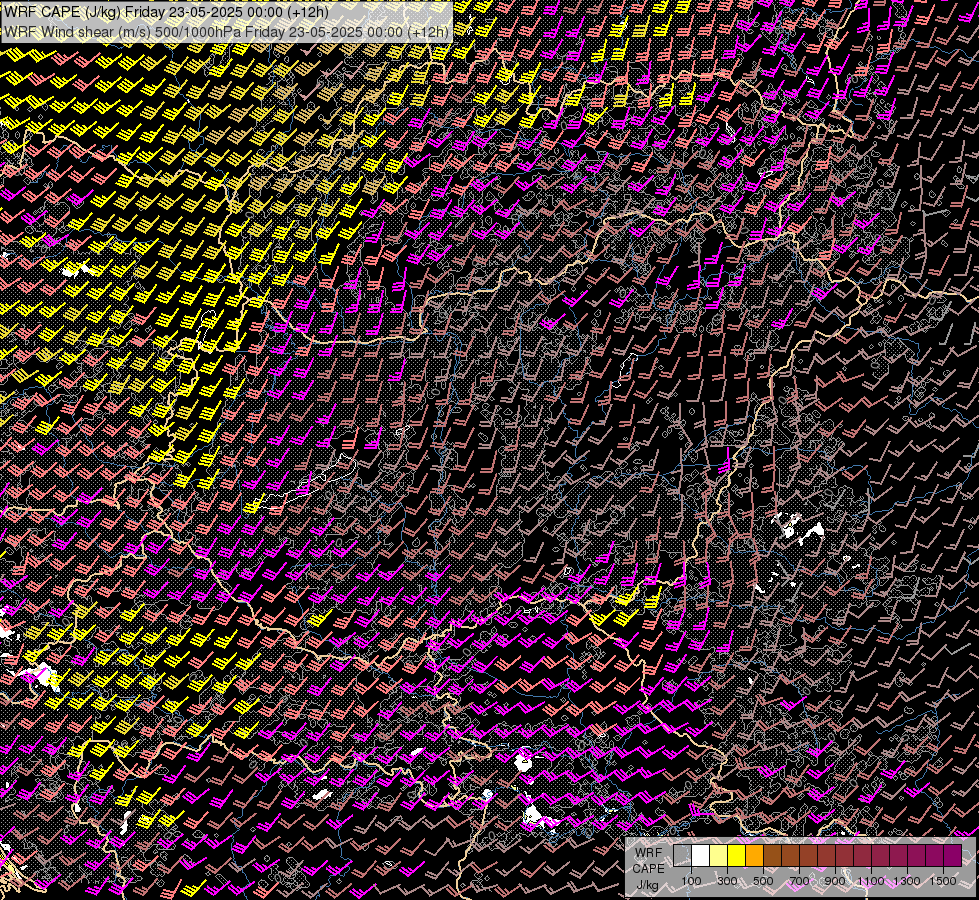The height and width of the screenshot is (900, 979).
Task: Select the bright yellow legend swatch
Action: coord(737,856)
